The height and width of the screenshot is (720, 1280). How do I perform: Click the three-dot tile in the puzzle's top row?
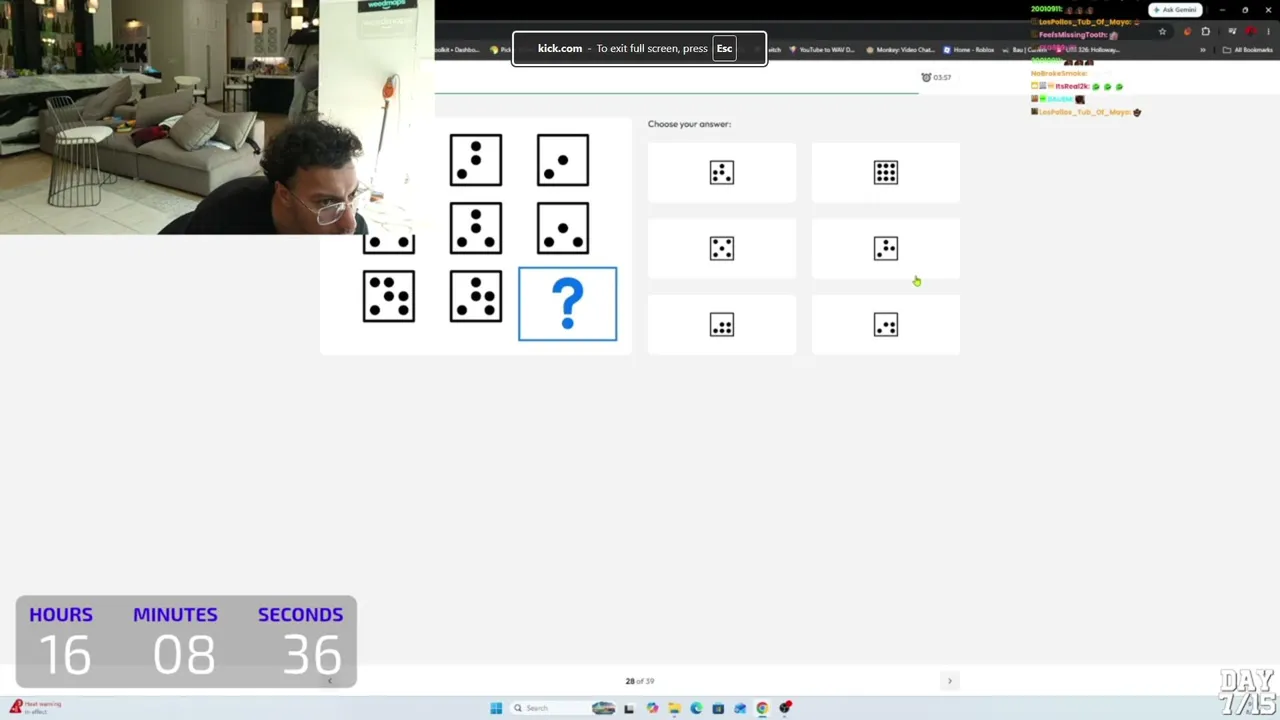point(476,160)
